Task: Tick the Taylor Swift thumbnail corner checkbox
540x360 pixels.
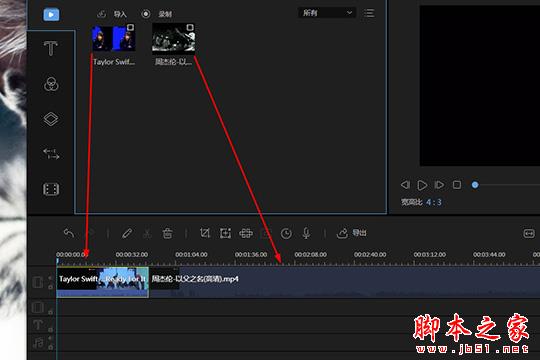Action: coord(131,28)
